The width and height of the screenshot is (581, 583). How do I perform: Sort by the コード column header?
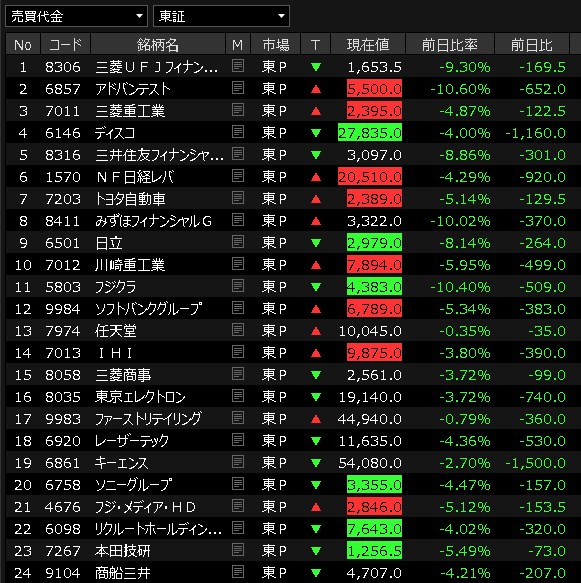tap(65, 45)
